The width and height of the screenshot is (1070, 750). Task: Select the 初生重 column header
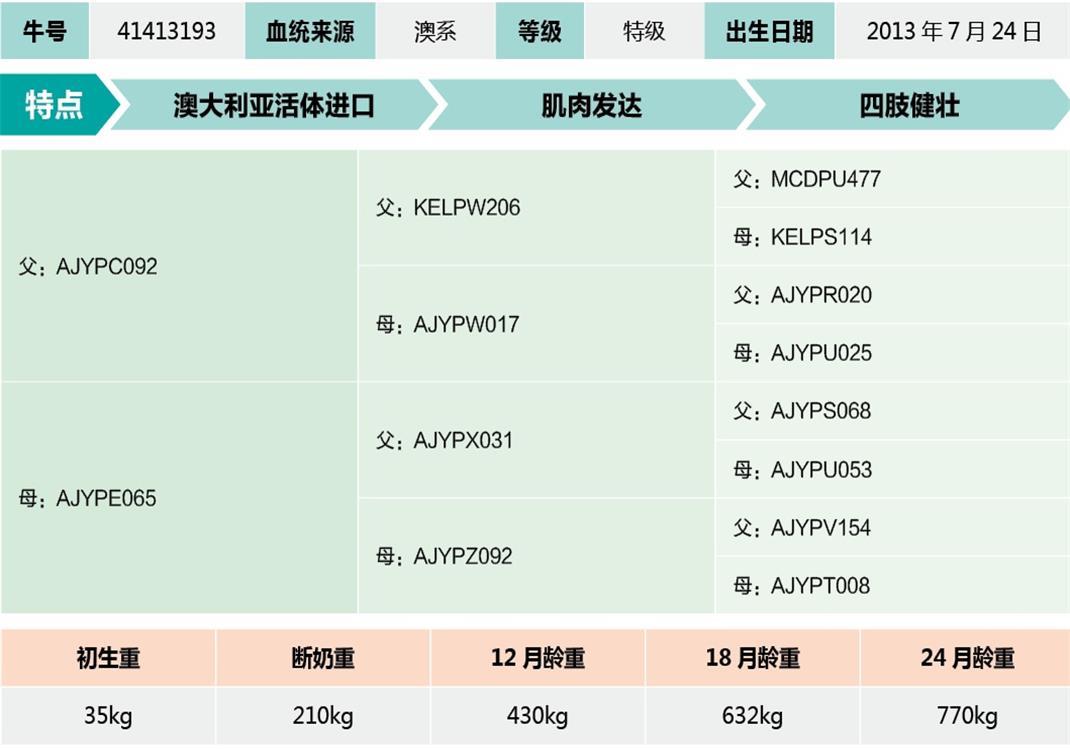tap(108, 658)
